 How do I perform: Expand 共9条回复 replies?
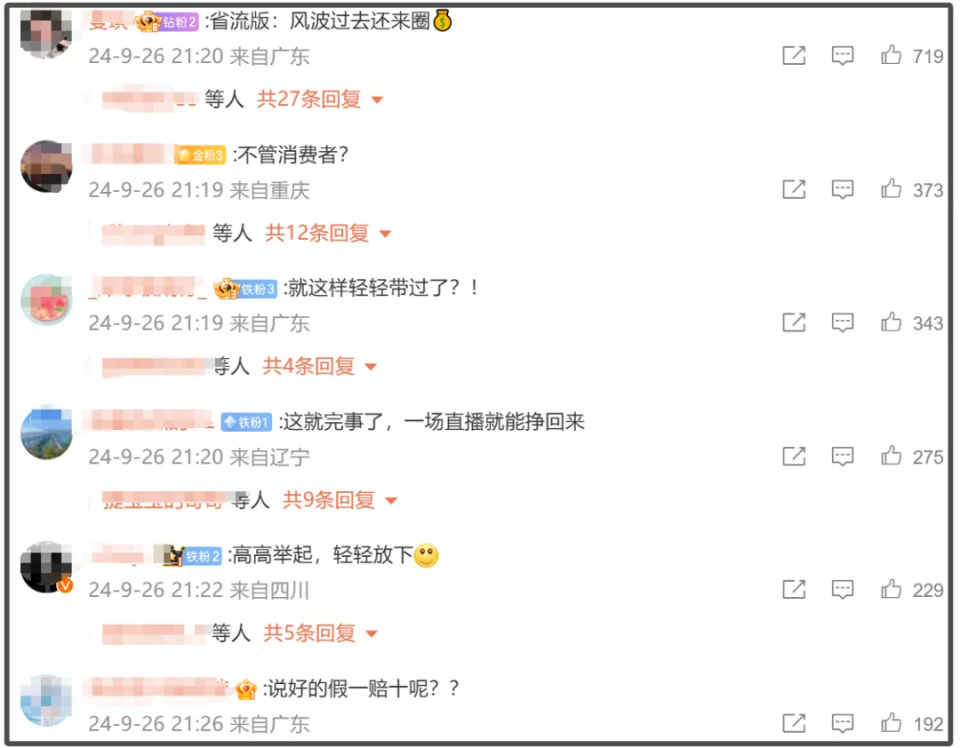point(340,500)
